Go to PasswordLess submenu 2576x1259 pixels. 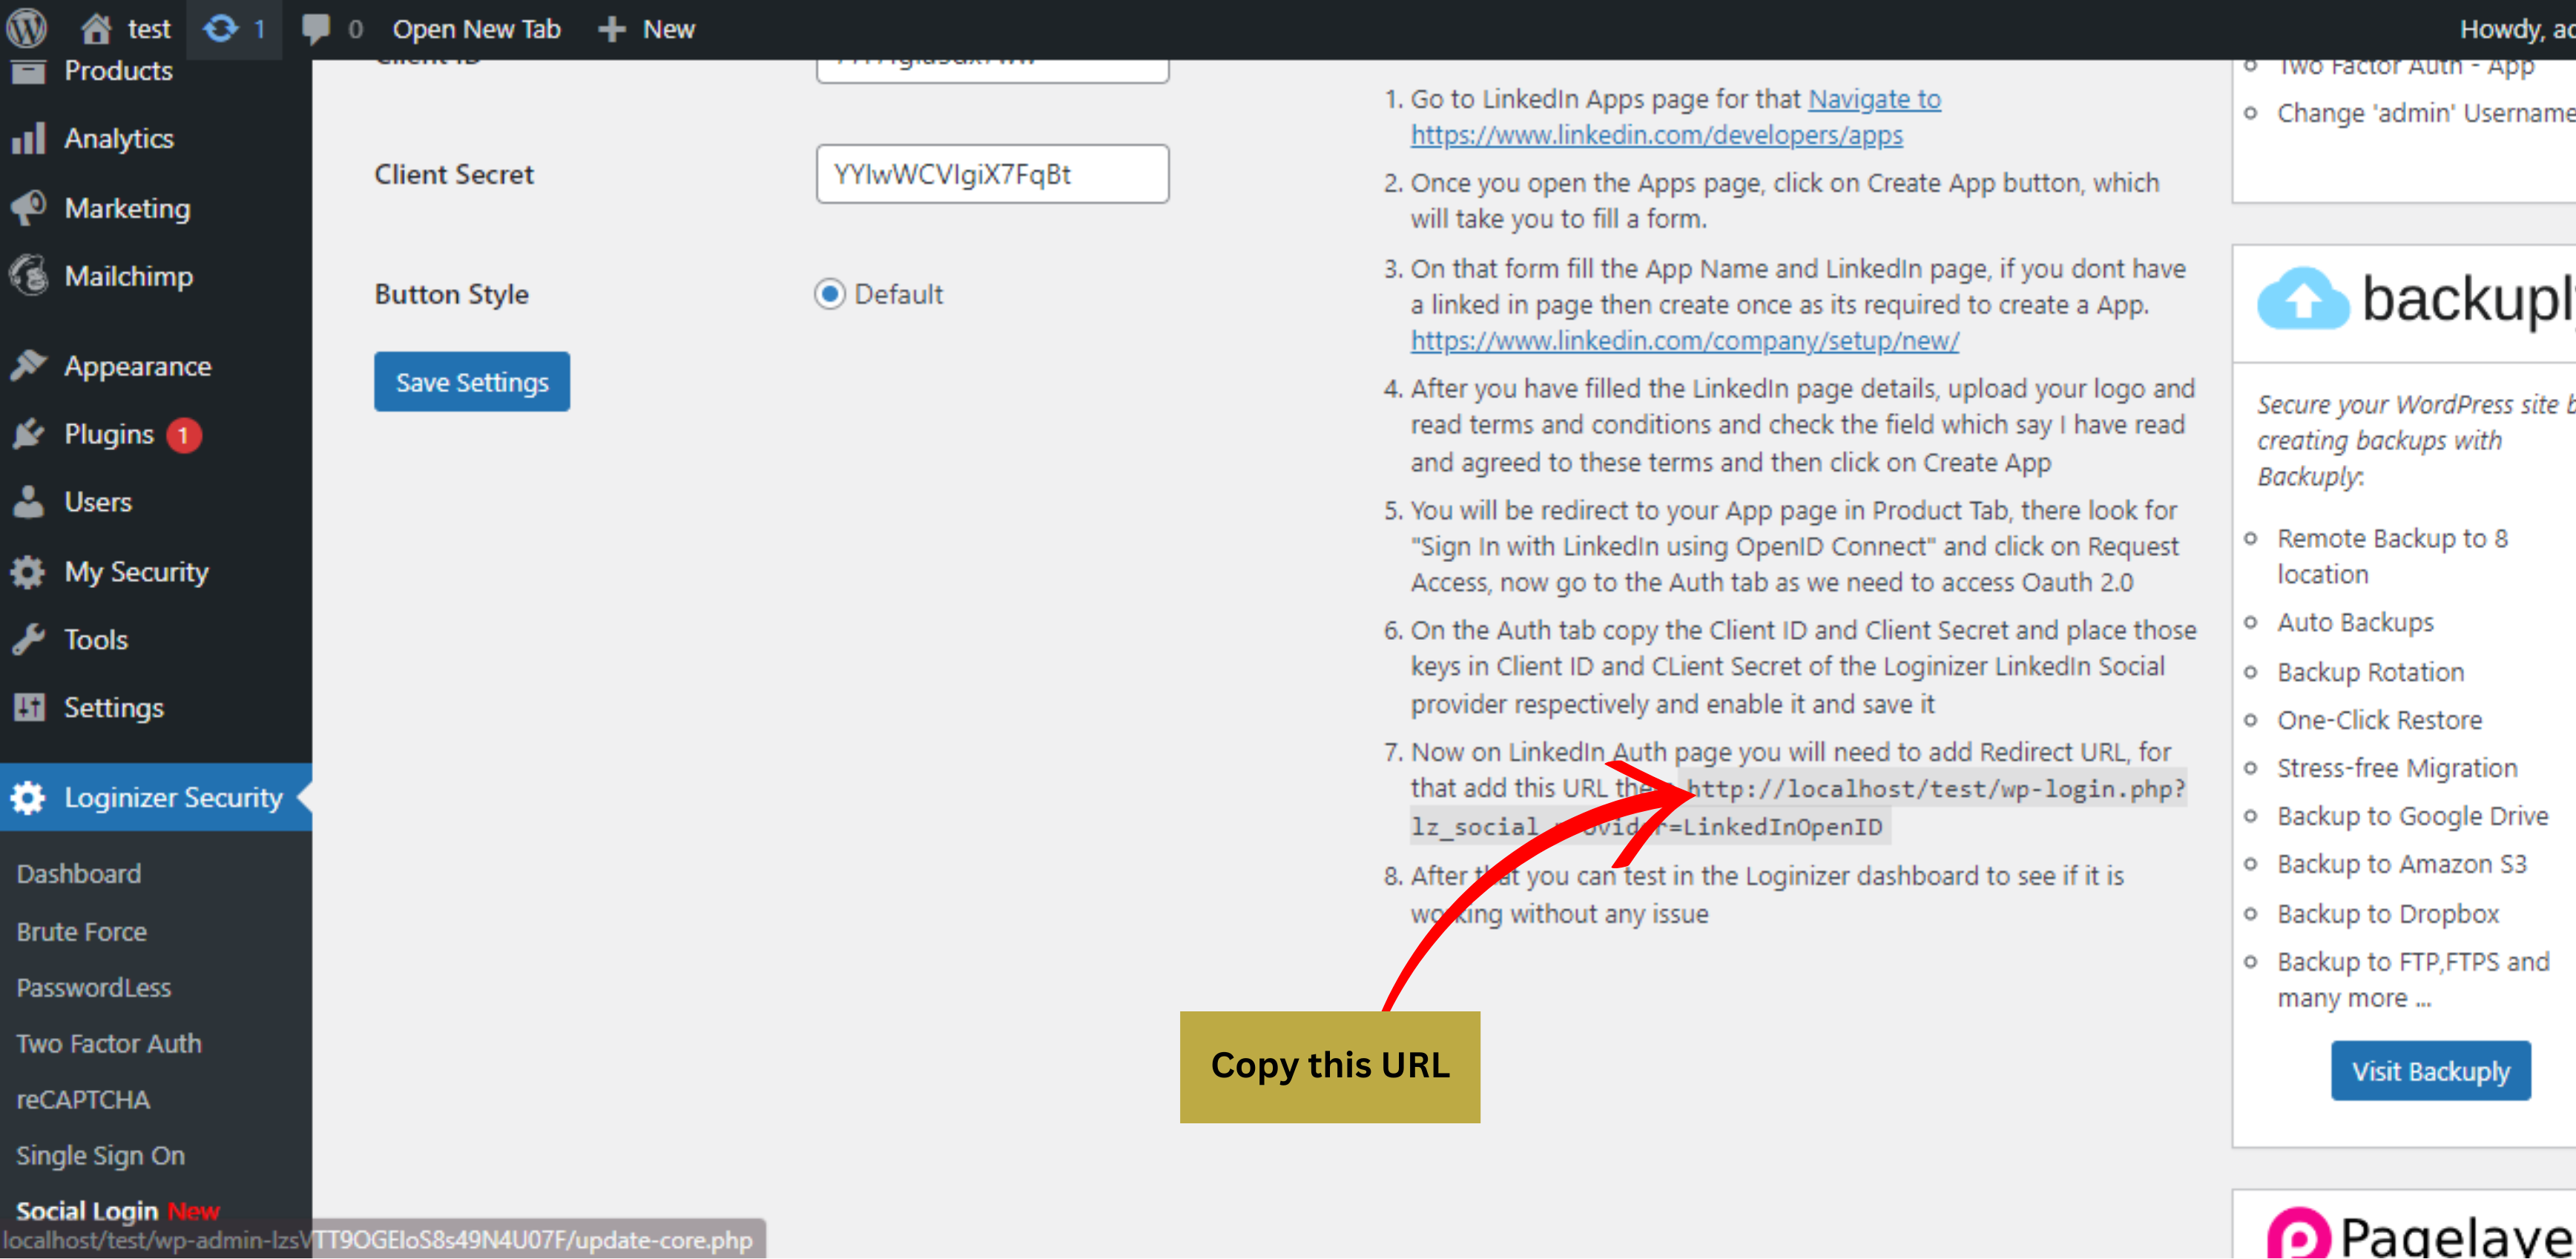(x=94, y=988)
